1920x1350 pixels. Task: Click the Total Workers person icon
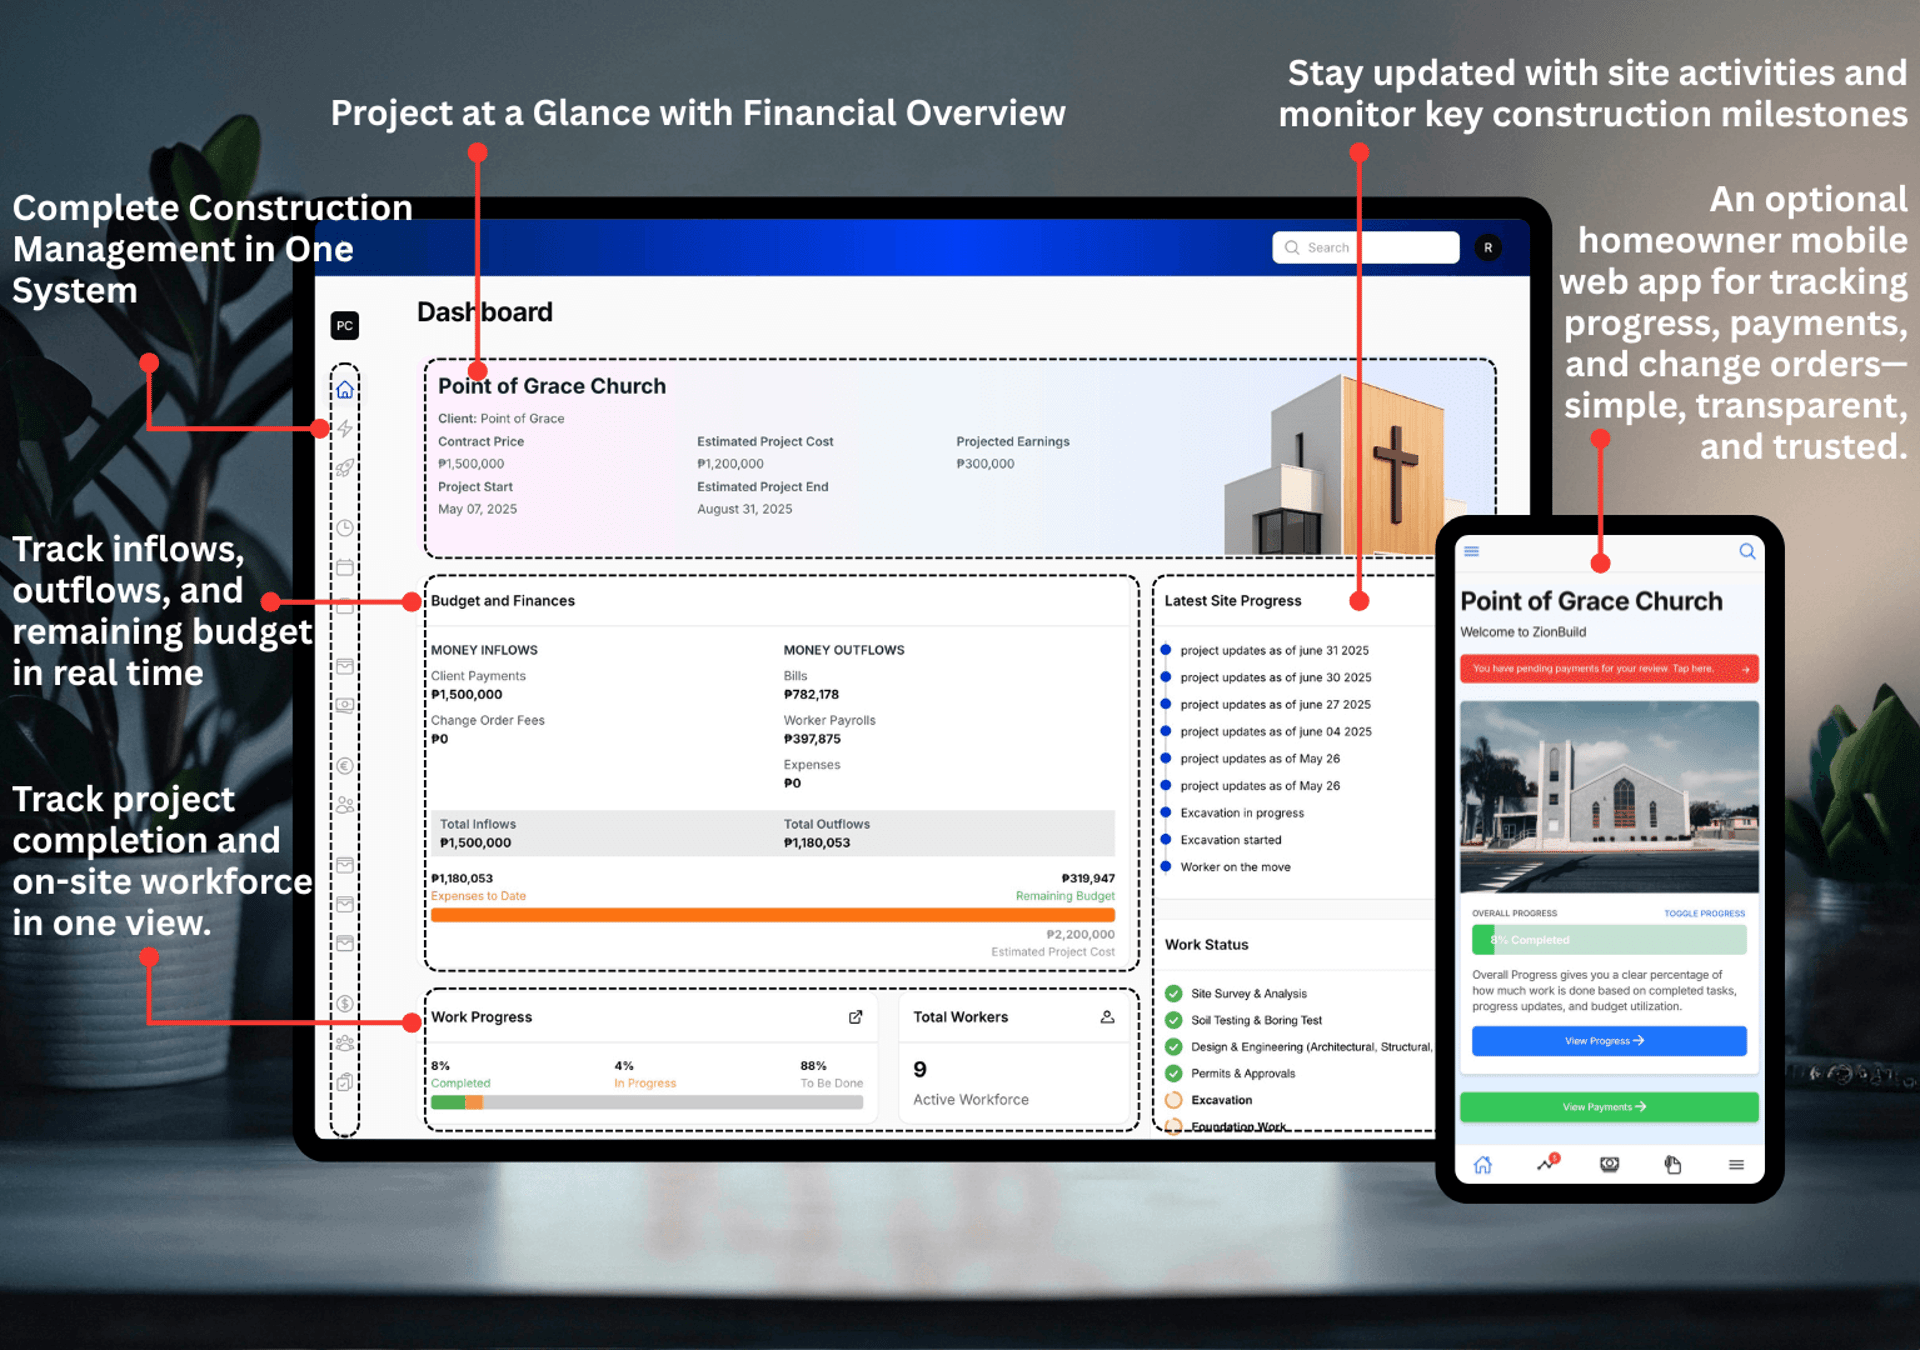[x=1107, y=1017]
